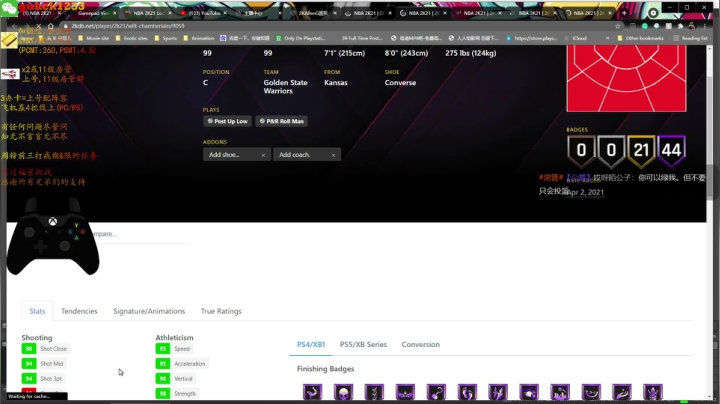The image size is (720, 404).
Task: Switch to the Gamepad Viewer browser tab
Action: (x=92, y=13)
